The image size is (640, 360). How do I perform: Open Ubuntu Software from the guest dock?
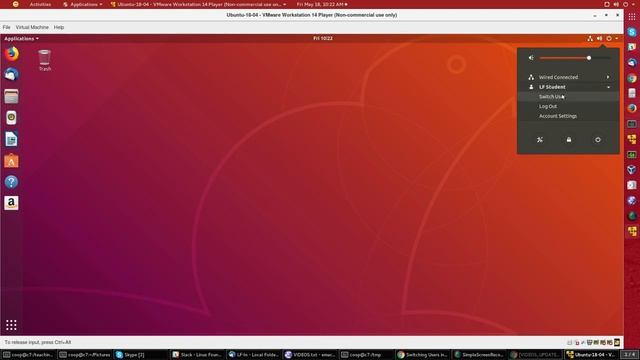point(11,161)
